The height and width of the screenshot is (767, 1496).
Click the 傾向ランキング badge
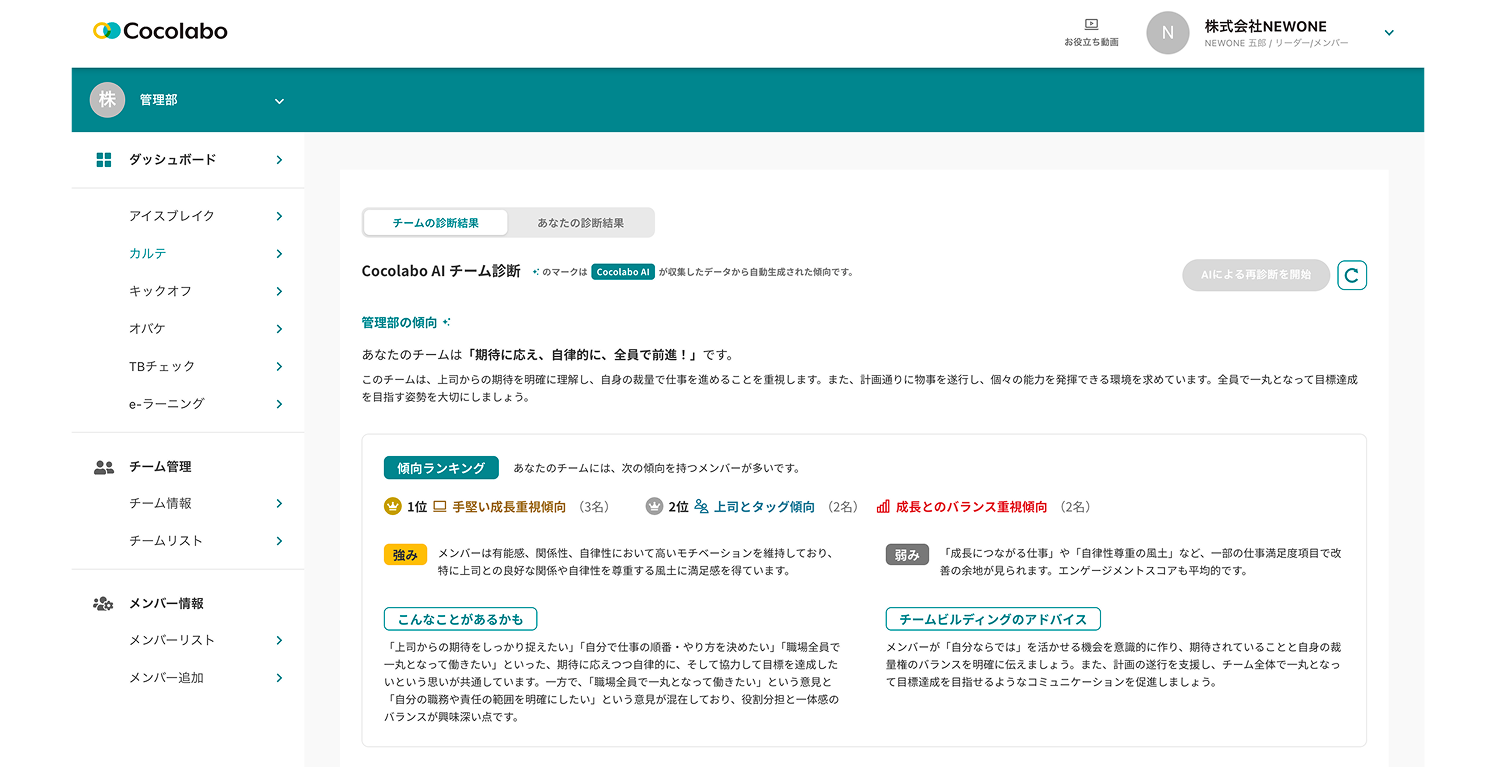pos(441,468)
